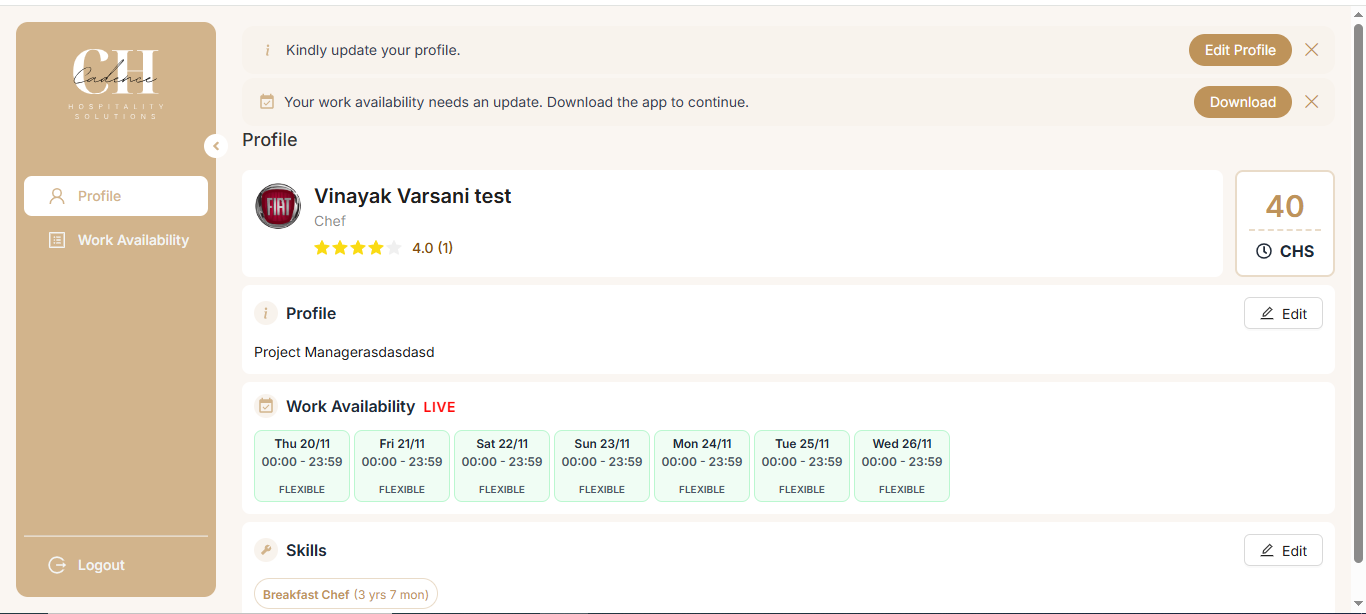Click the star rating under Chef
The image size is (1366, 614).
point(358,248)
